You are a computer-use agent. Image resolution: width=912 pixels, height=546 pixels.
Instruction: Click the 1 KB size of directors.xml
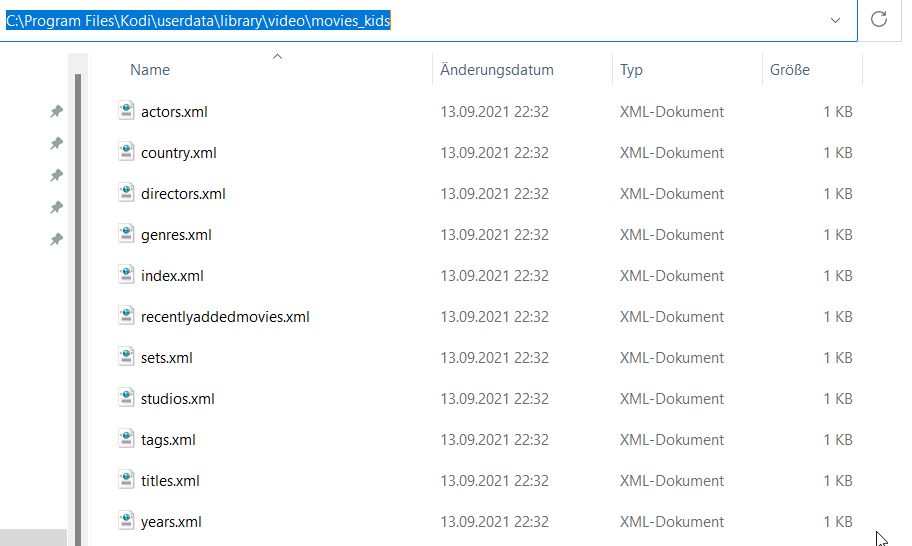click(838, 194)
